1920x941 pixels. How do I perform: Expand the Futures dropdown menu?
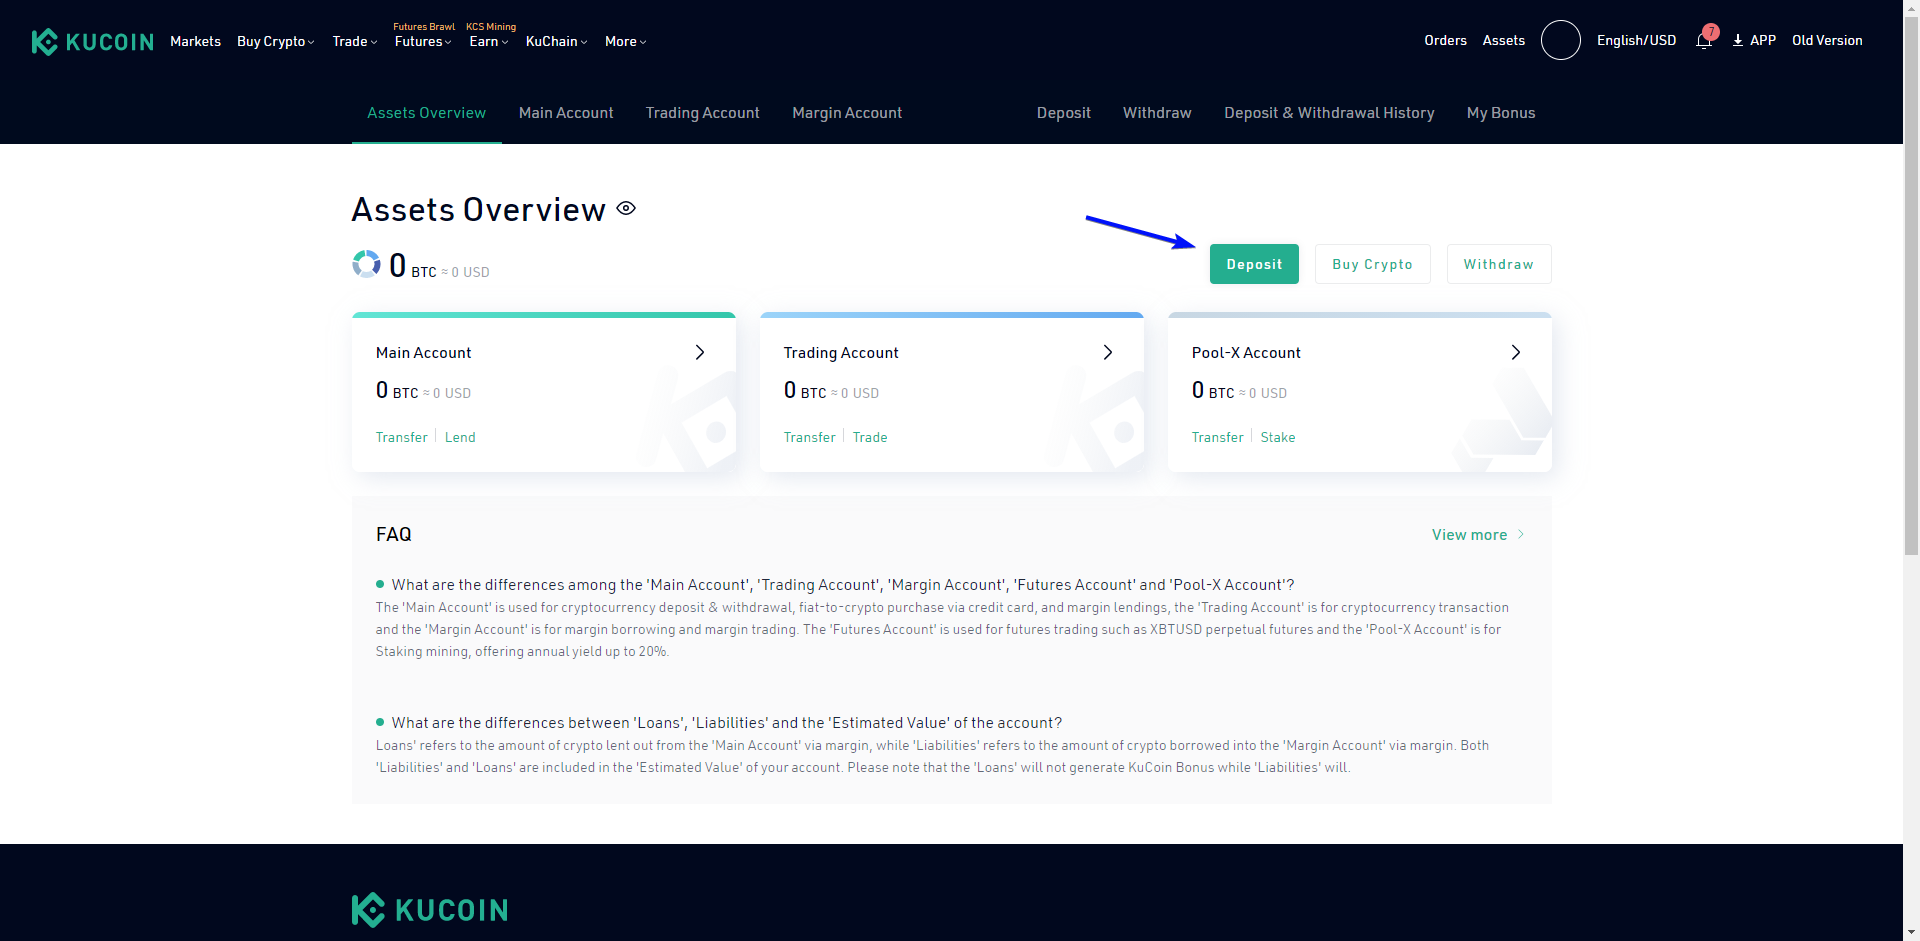tap(422, 41)
